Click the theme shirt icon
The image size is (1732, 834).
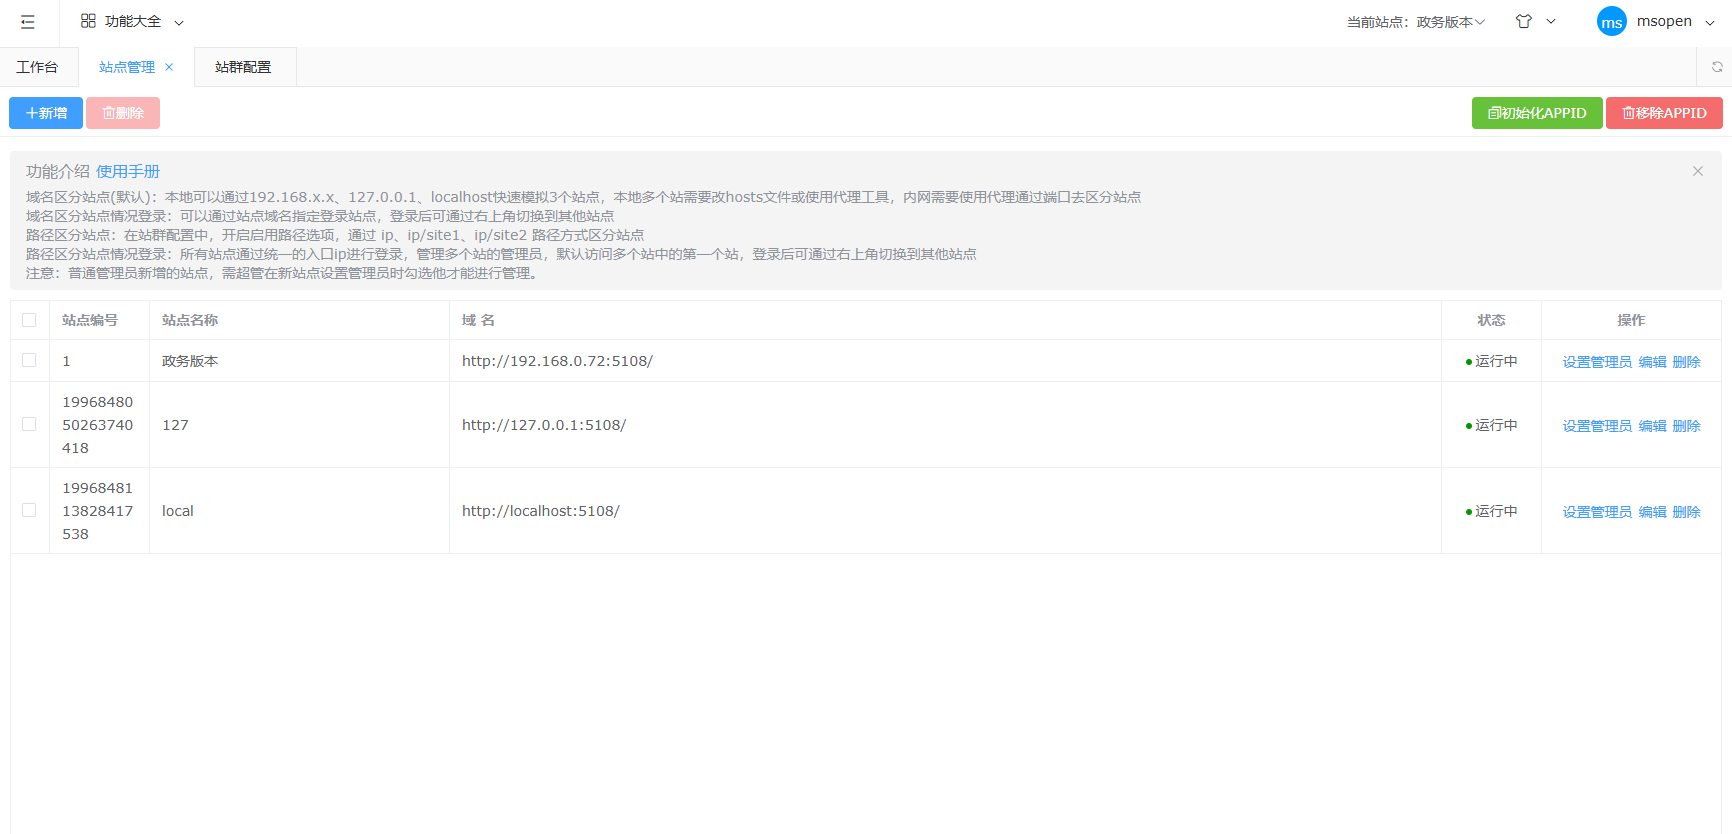[x=1524, y=21]
